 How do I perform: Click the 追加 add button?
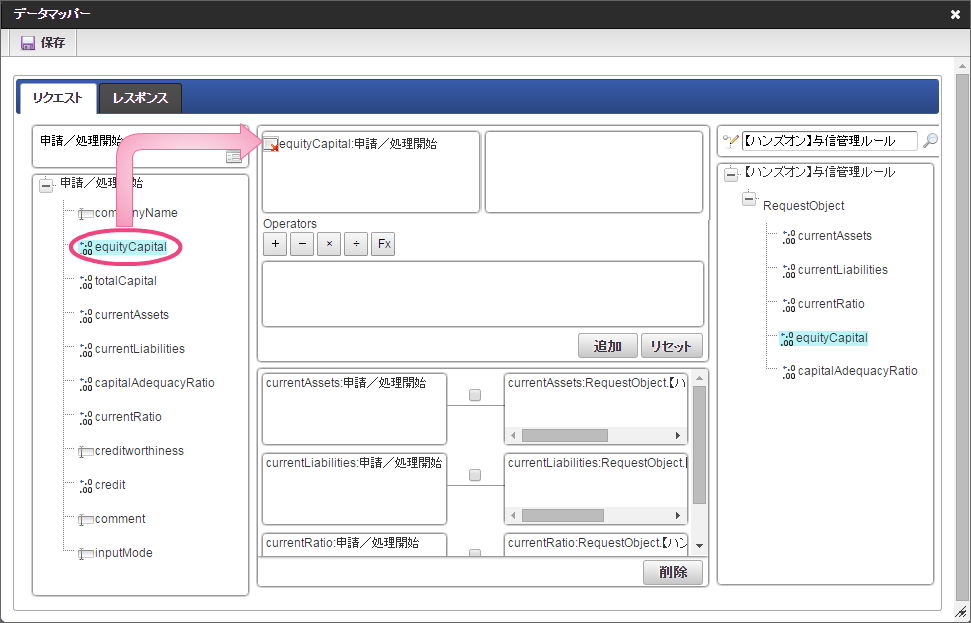tap(607, 346)
